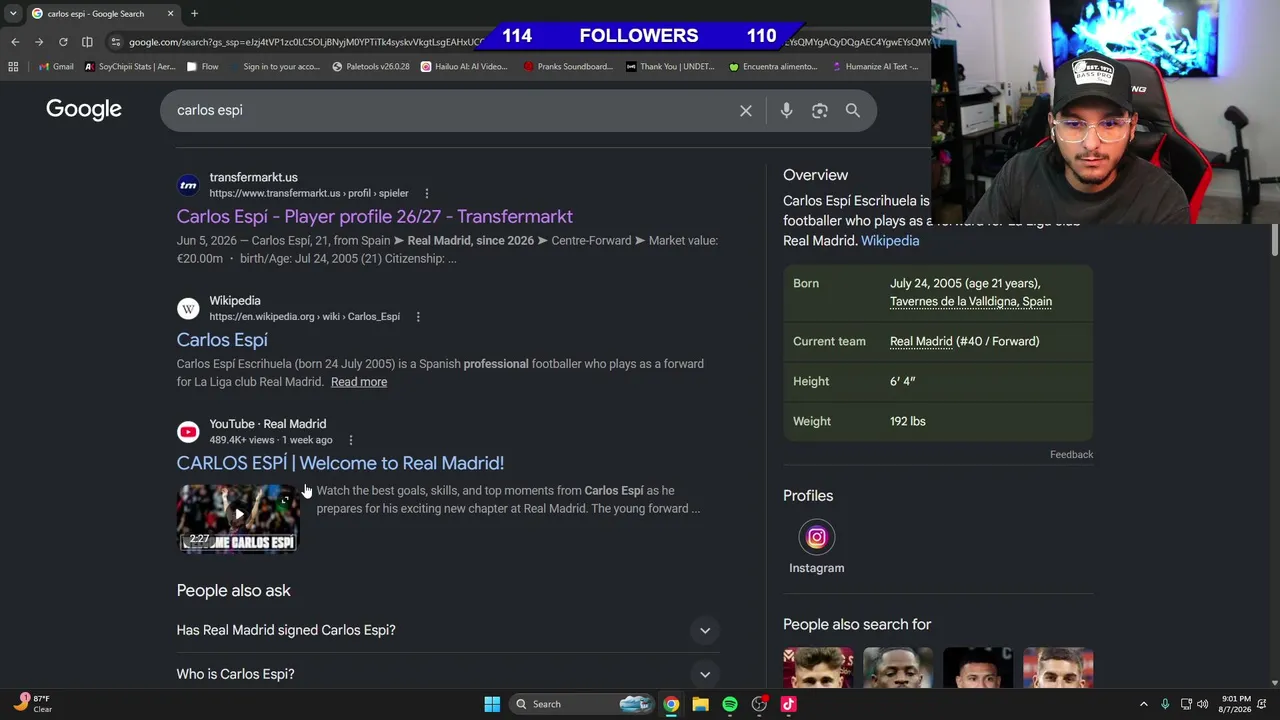
Task: Open the Instagram profile icon
Action: coord(817,537)
